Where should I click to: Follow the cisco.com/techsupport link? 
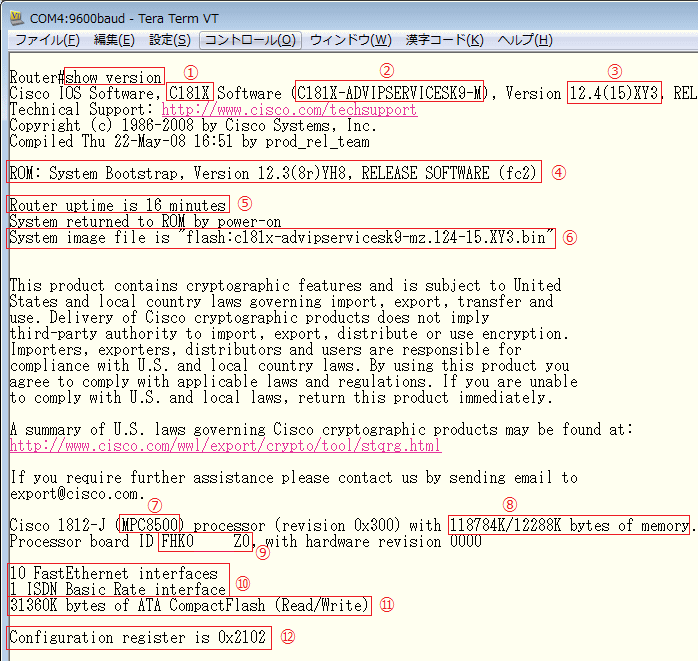pos(289,109)
